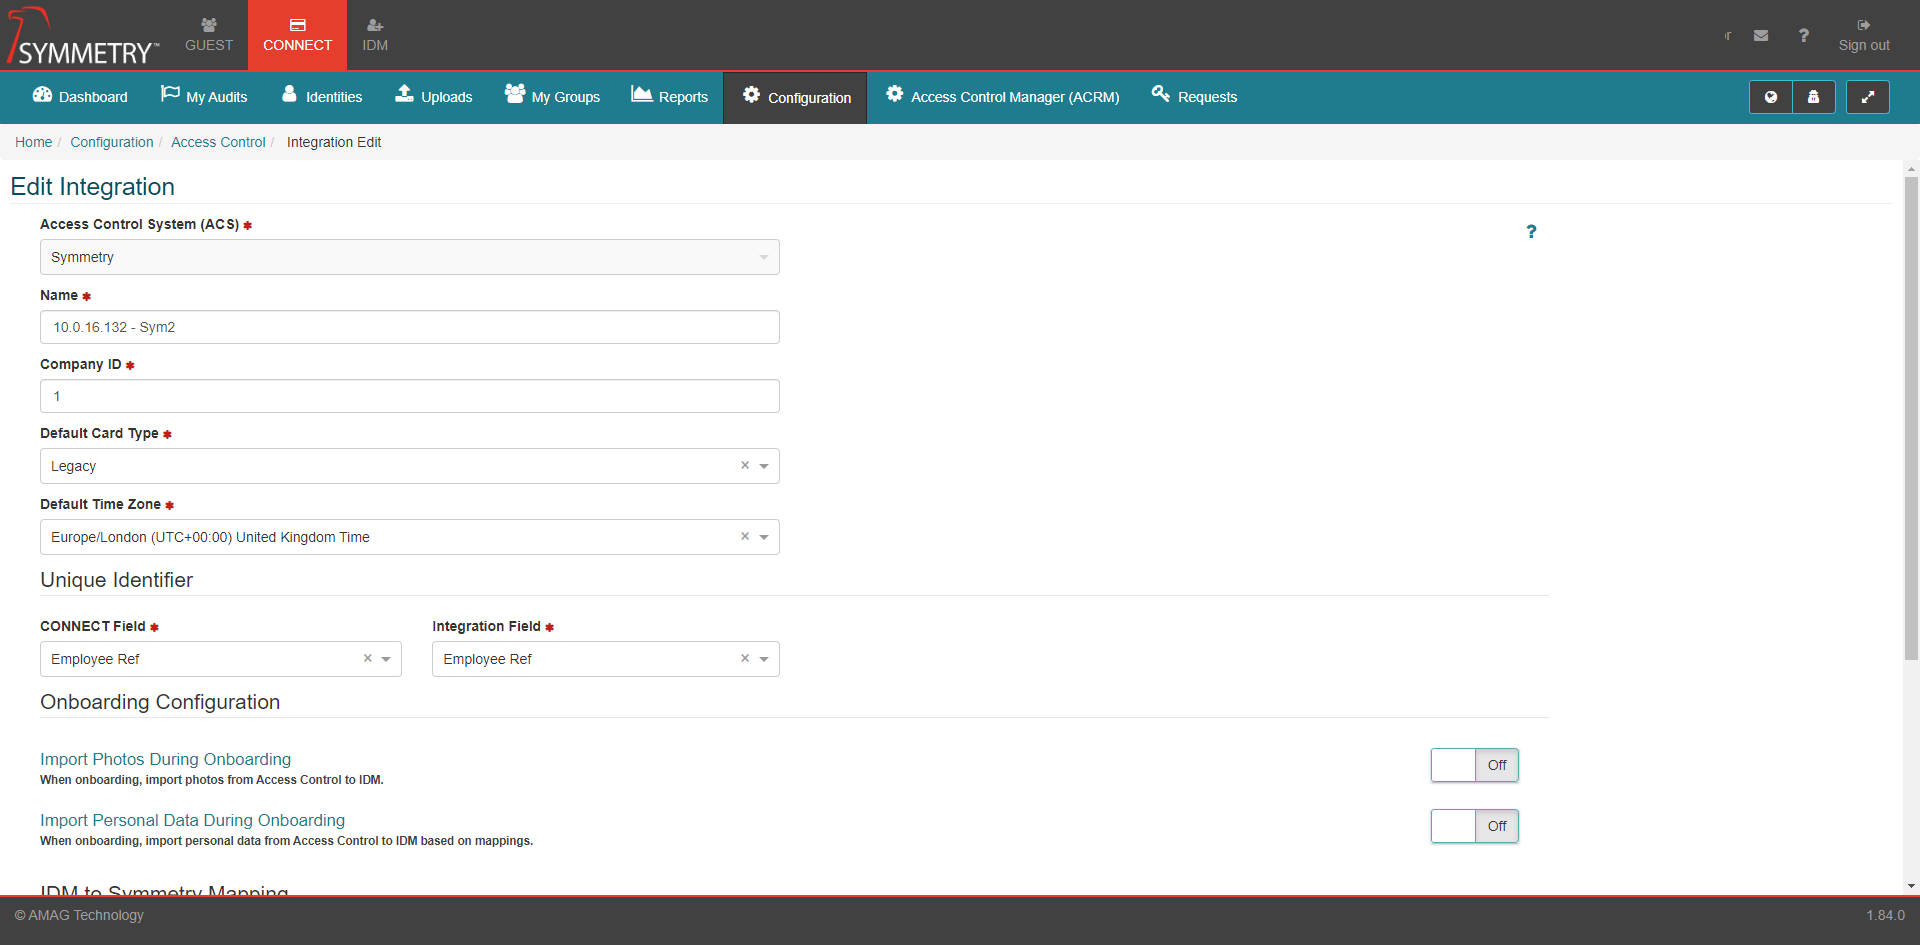Clear the Default Time Zone selection
This screenshot has height=945, width=1920.
(745, 536)
